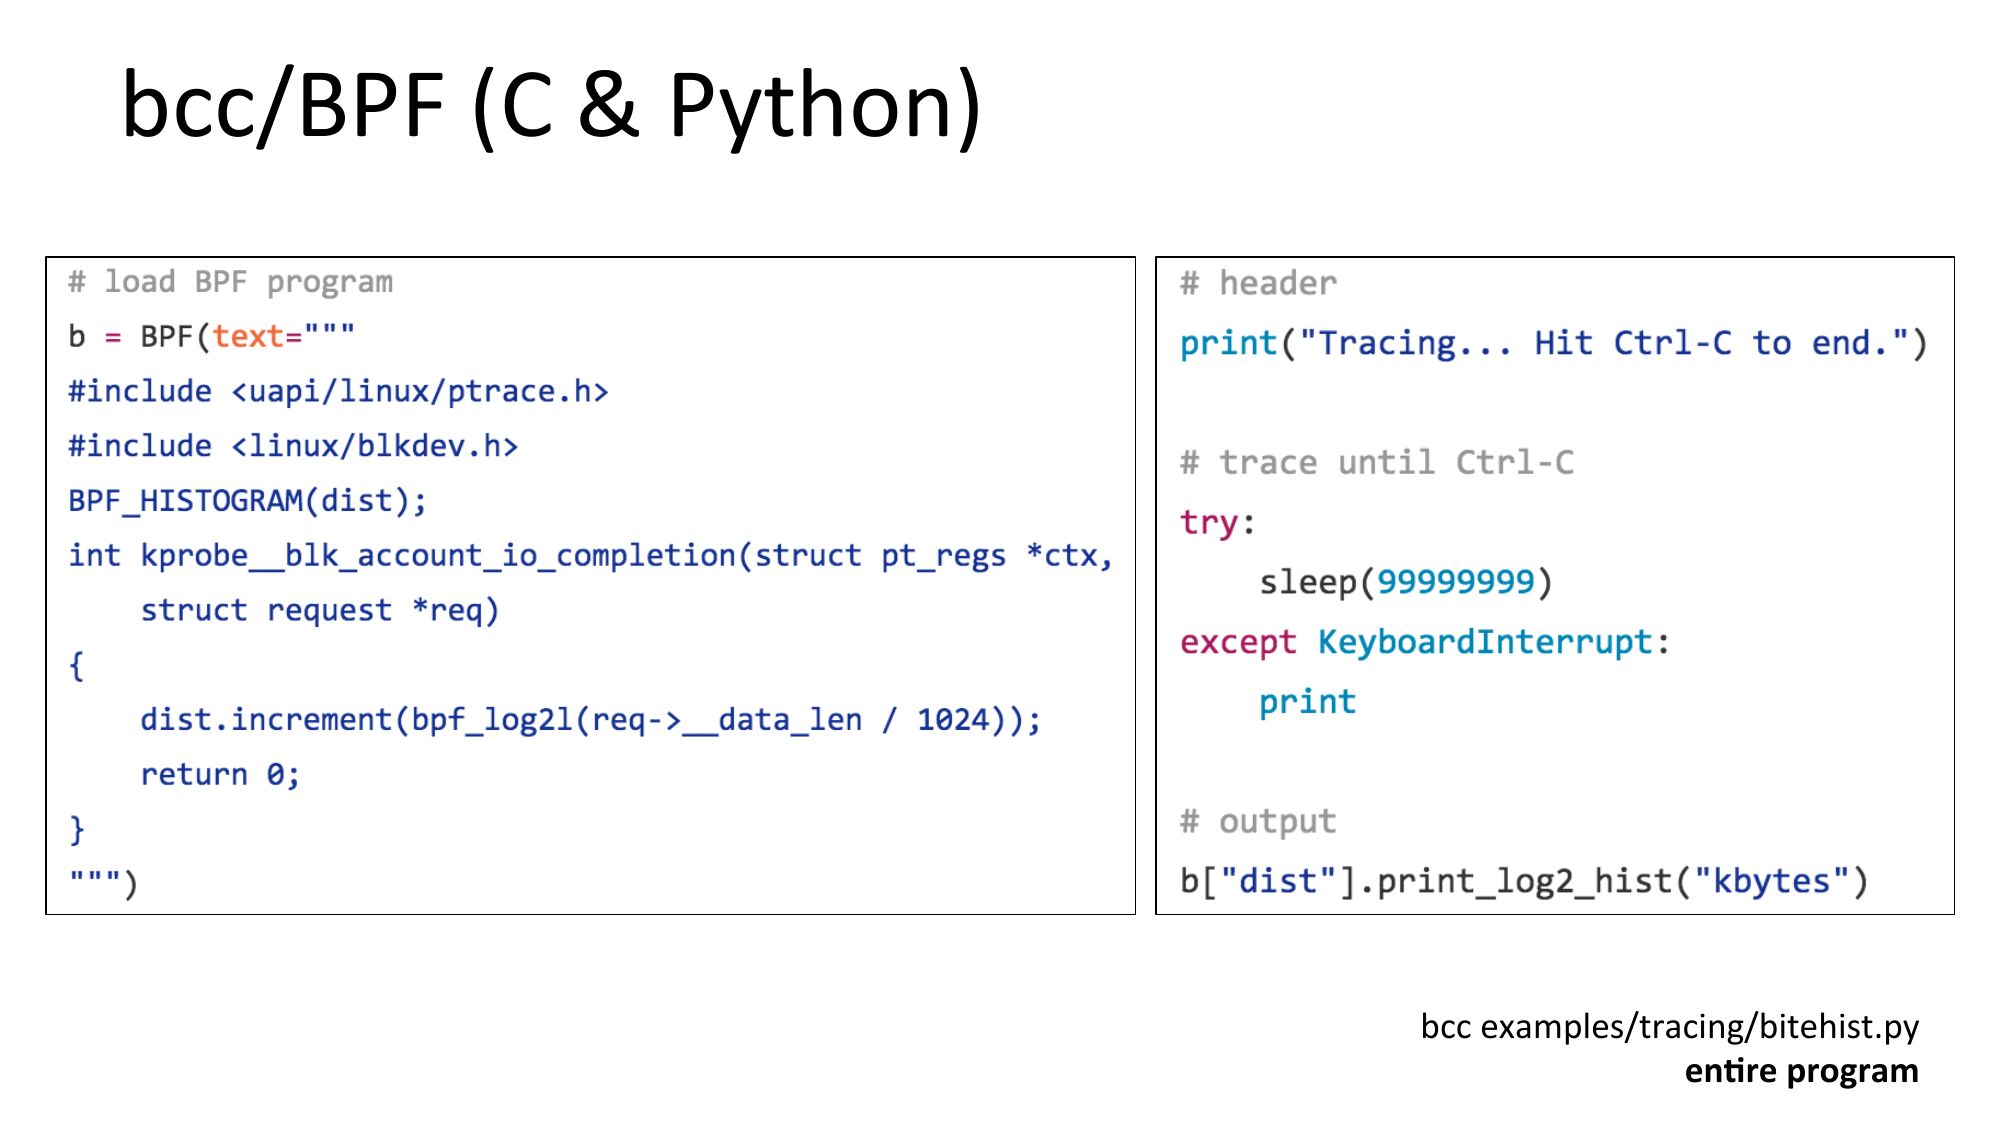This screenshot has width=1998, height=1125.
Task: Click the print Tracing Hit Ctrl-C line
Action: (1552, 344)
